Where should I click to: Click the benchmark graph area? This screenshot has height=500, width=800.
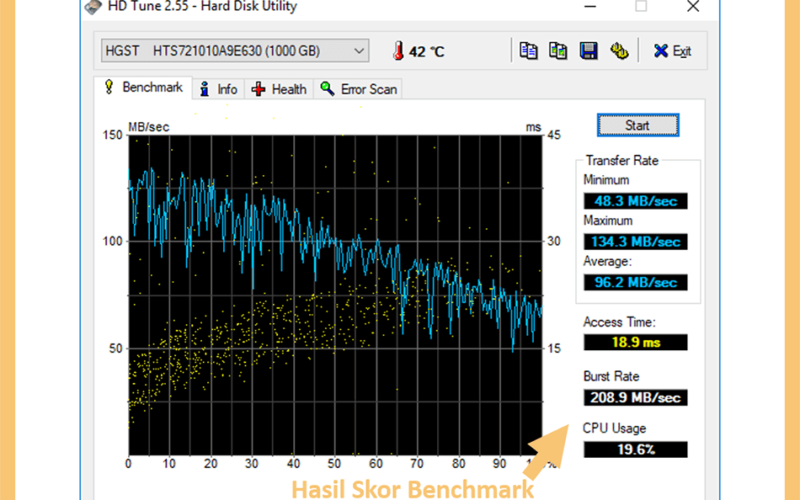point(335,295)
